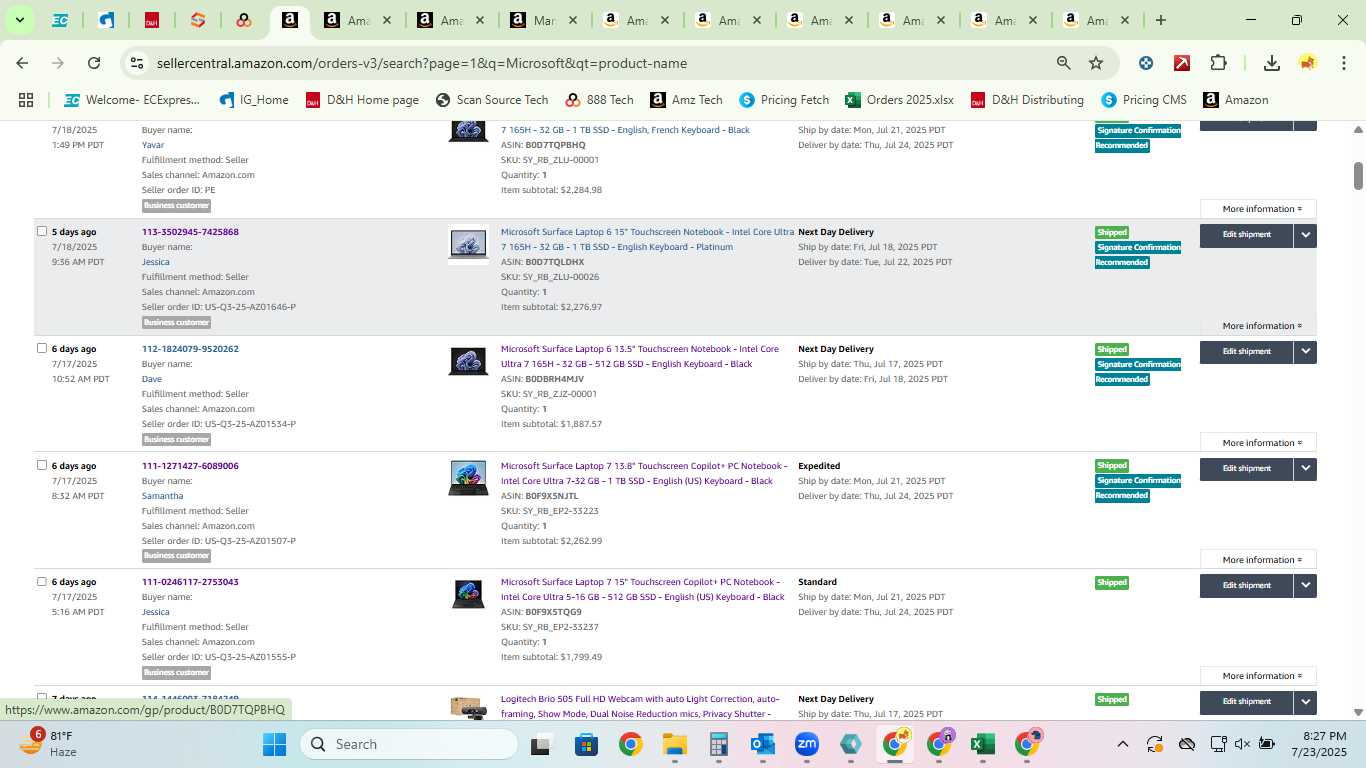Open 888 Tech bookmark
The height and width of the screenshot is (768, 1366).
point(599,100)
